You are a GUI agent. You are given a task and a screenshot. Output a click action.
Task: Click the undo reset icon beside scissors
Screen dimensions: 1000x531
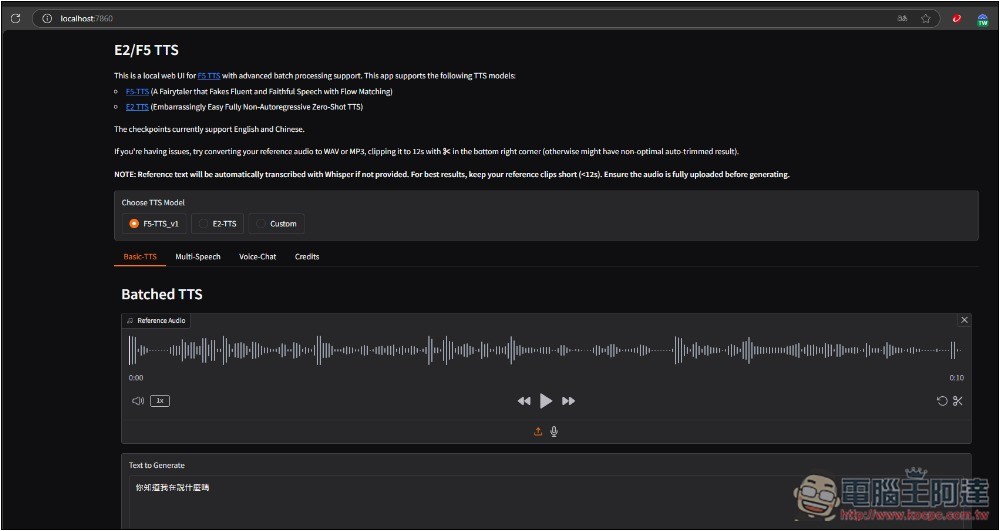tap(941, 401)
